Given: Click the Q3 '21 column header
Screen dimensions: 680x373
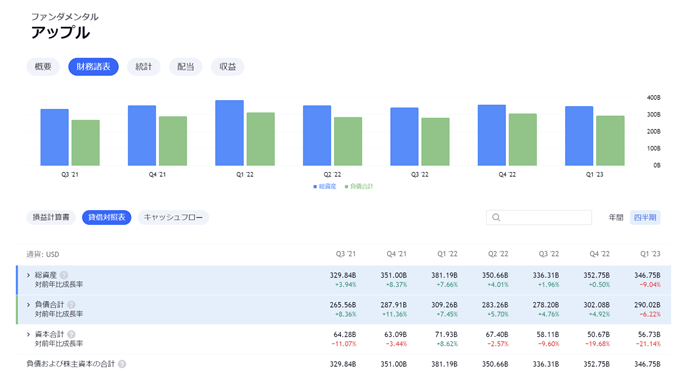Looking at the screenshot, I should pos(346,254).
